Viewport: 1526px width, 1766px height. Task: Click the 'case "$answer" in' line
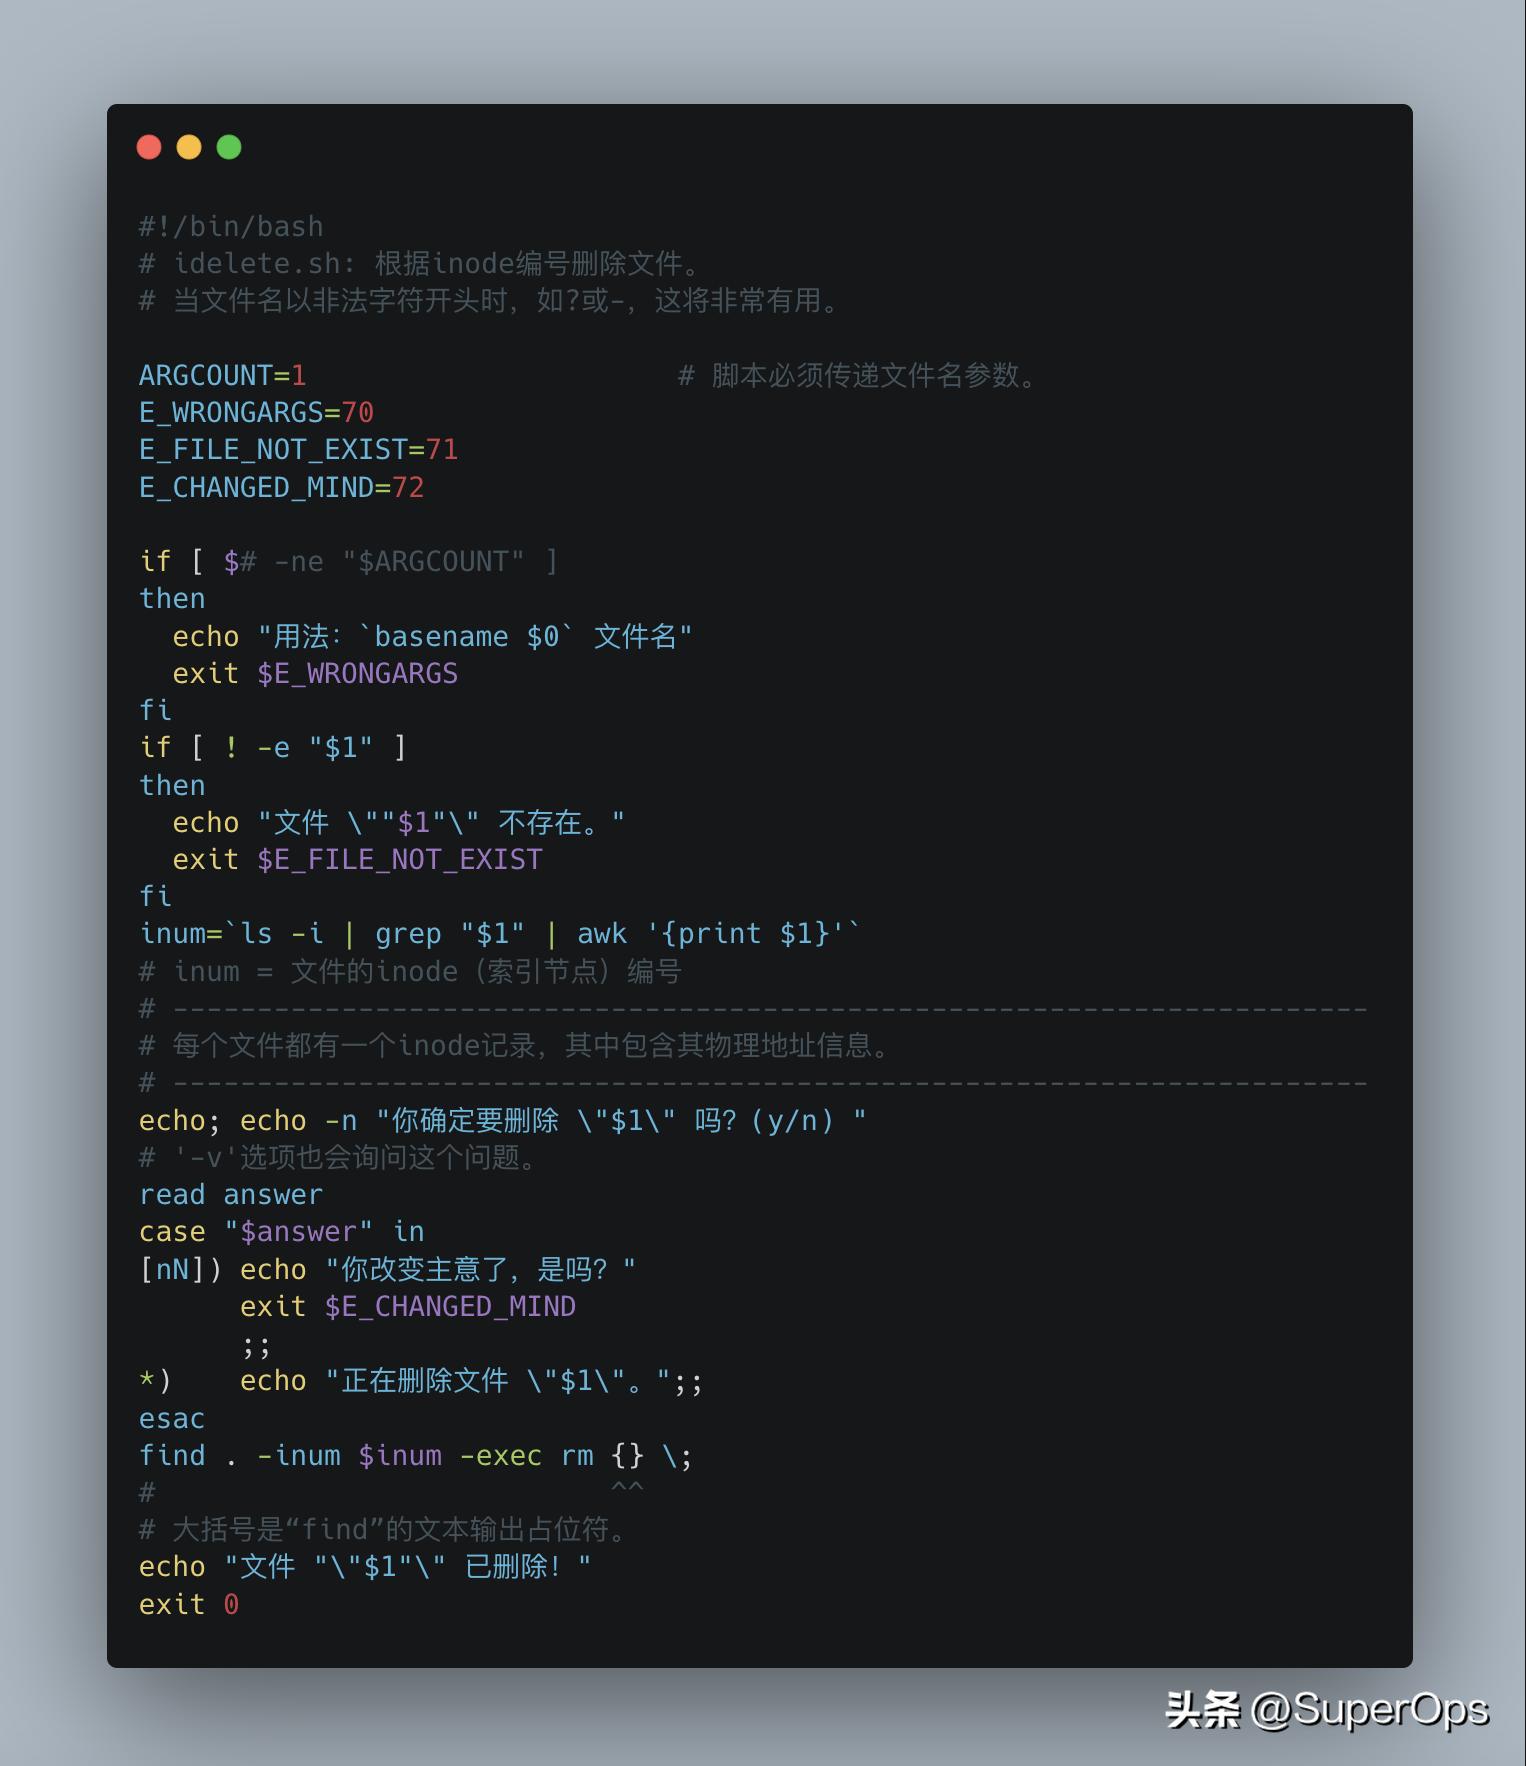tap(282, 1232)
